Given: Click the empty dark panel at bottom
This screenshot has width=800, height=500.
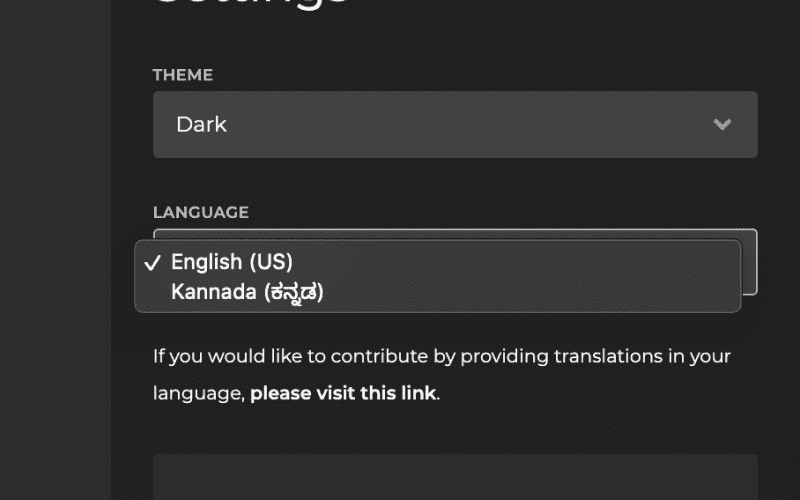Looking at the screenshot, I should click(455, 478).
